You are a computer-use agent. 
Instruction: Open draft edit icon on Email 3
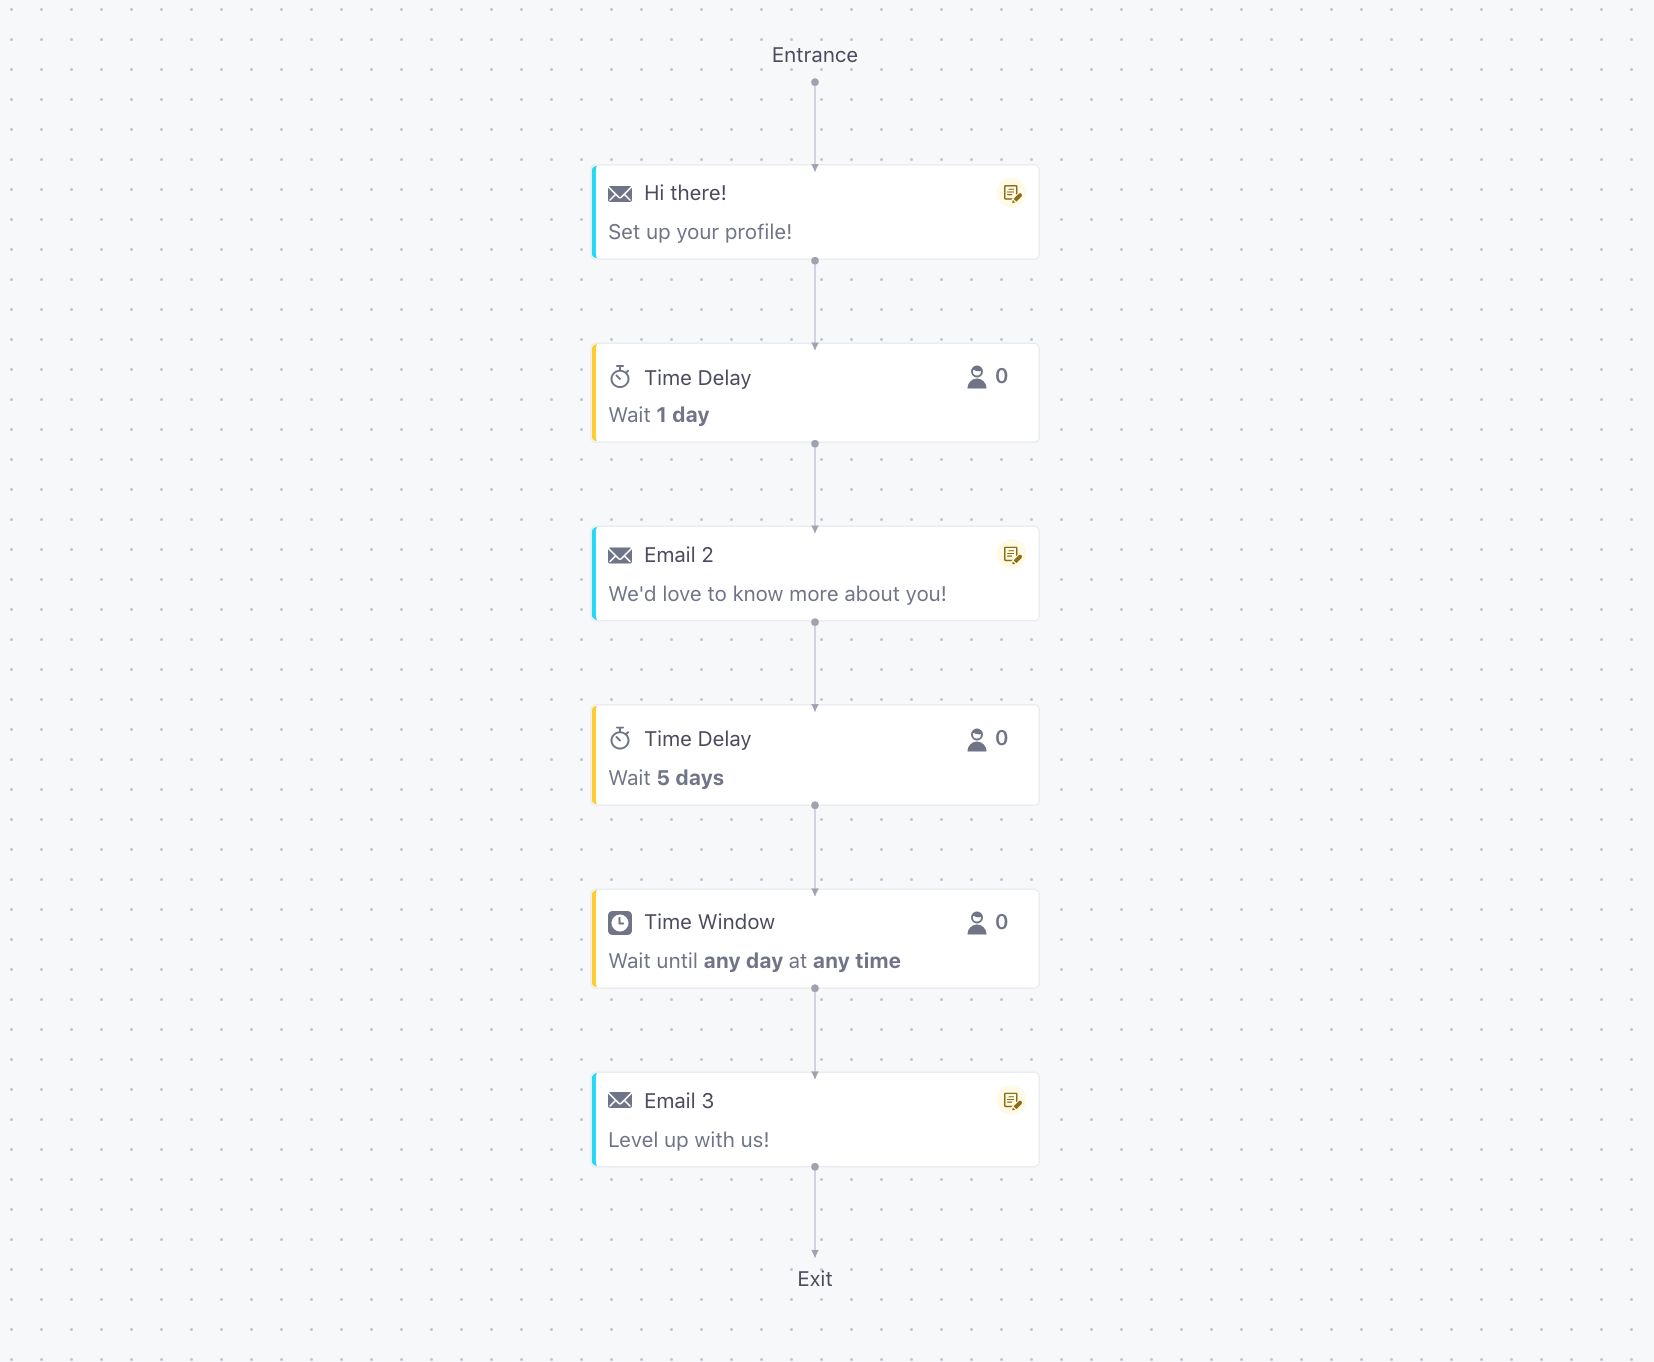[x=1012, y=1101]
